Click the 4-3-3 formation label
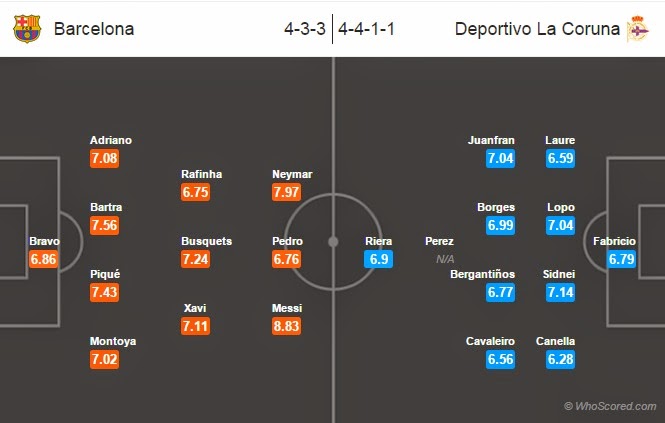This screenshot has width=665, height=423. coord(305,29)
